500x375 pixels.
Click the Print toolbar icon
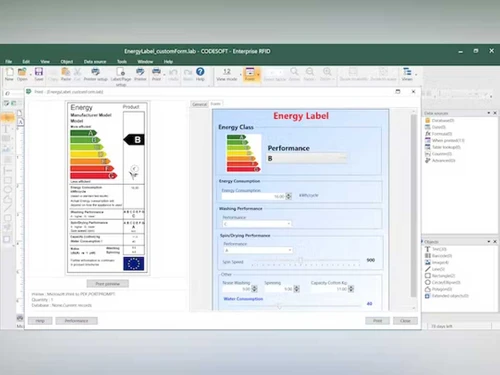[x=156, y=74]
